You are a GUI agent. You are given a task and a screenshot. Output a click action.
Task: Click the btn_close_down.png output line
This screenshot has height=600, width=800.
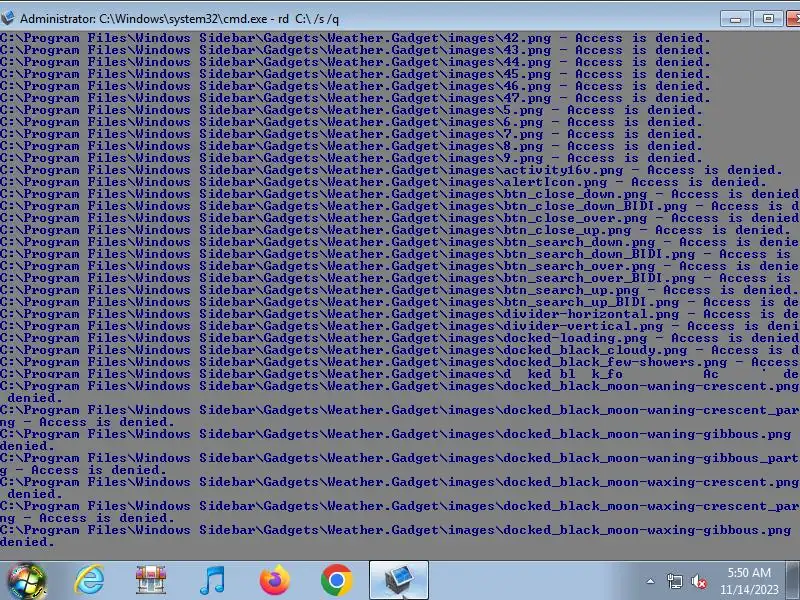[400, 194]
